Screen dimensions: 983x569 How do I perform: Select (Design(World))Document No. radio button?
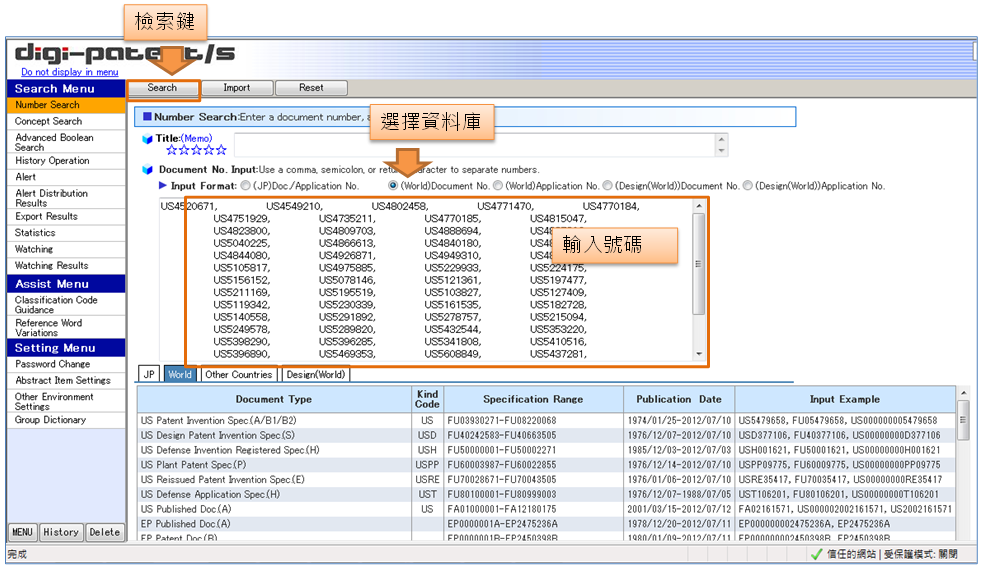(x=607, y=186)
